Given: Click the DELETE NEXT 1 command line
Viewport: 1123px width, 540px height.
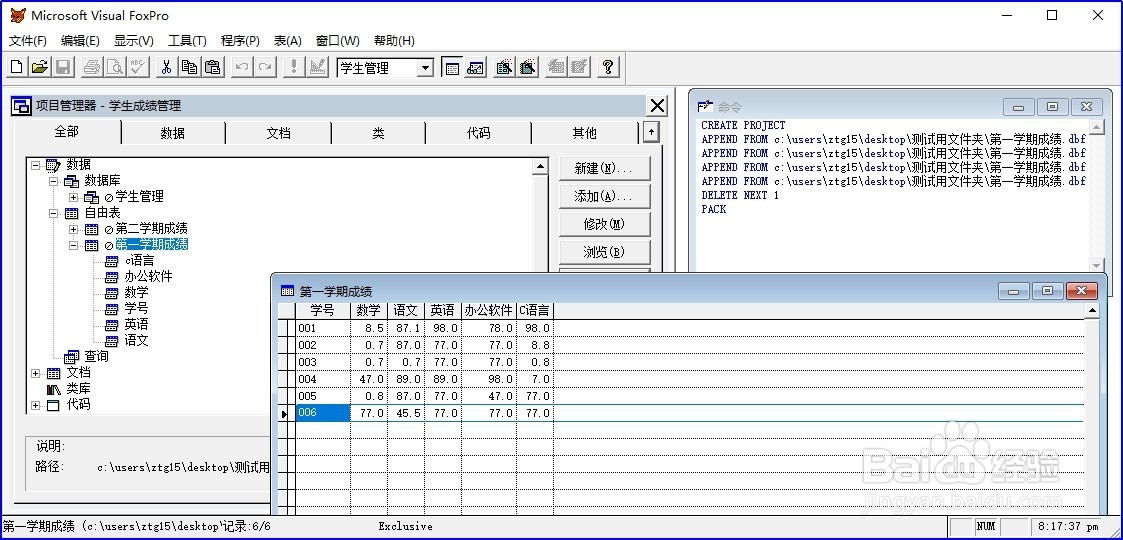Looking at the screenshot, I should coord(740,196).
